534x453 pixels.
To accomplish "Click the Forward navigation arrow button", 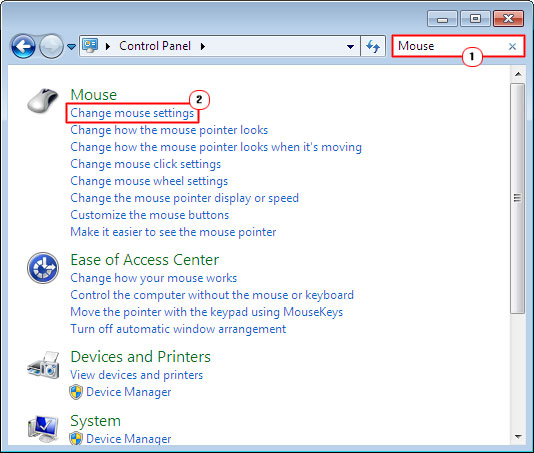I will [51, 46].
